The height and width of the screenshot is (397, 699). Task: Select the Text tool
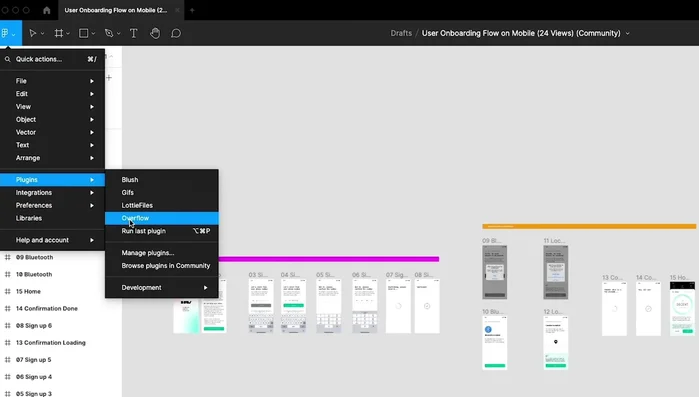tap(133, 33)
